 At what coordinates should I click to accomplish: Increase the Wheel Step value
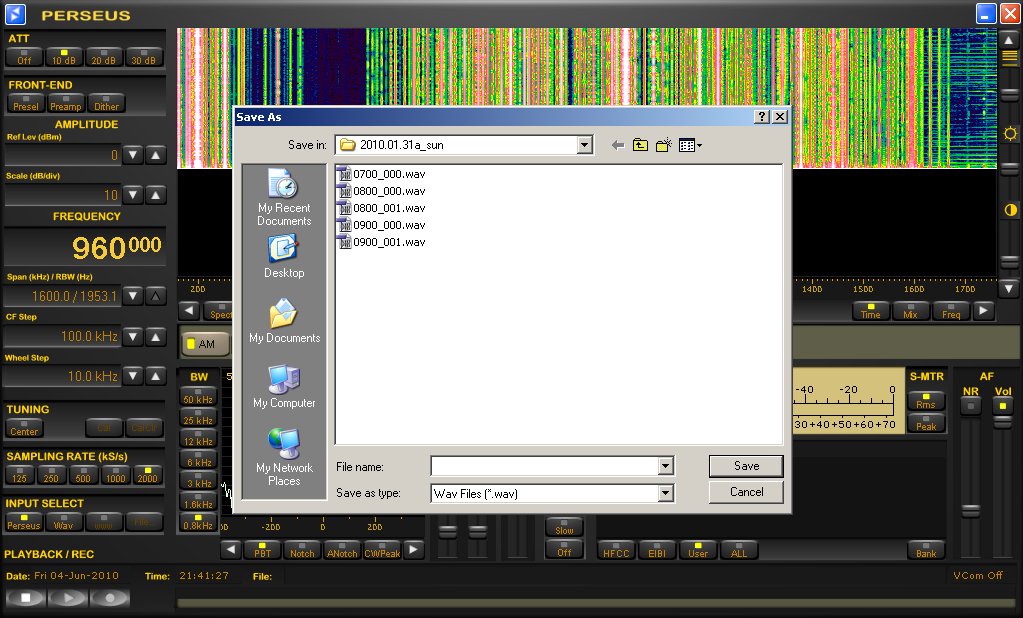click(x=155, y=377)
